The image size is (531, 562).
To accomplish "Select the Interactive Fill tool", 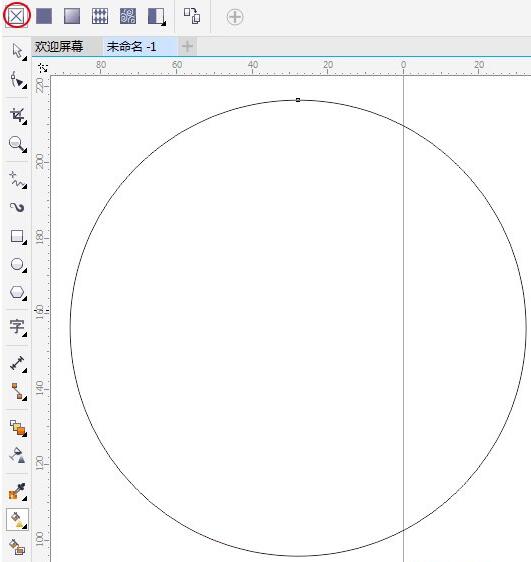I will (17, 520).
